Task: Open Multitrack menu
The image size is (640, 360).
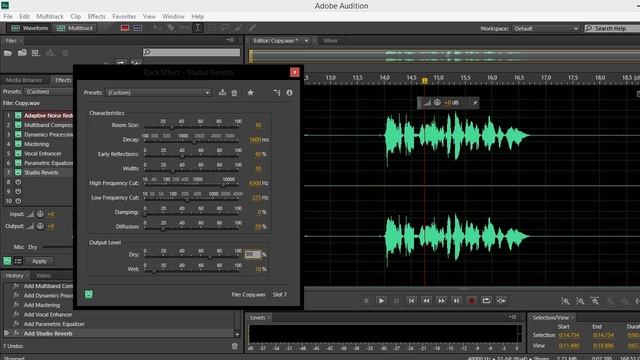Action: click(50, 16)
